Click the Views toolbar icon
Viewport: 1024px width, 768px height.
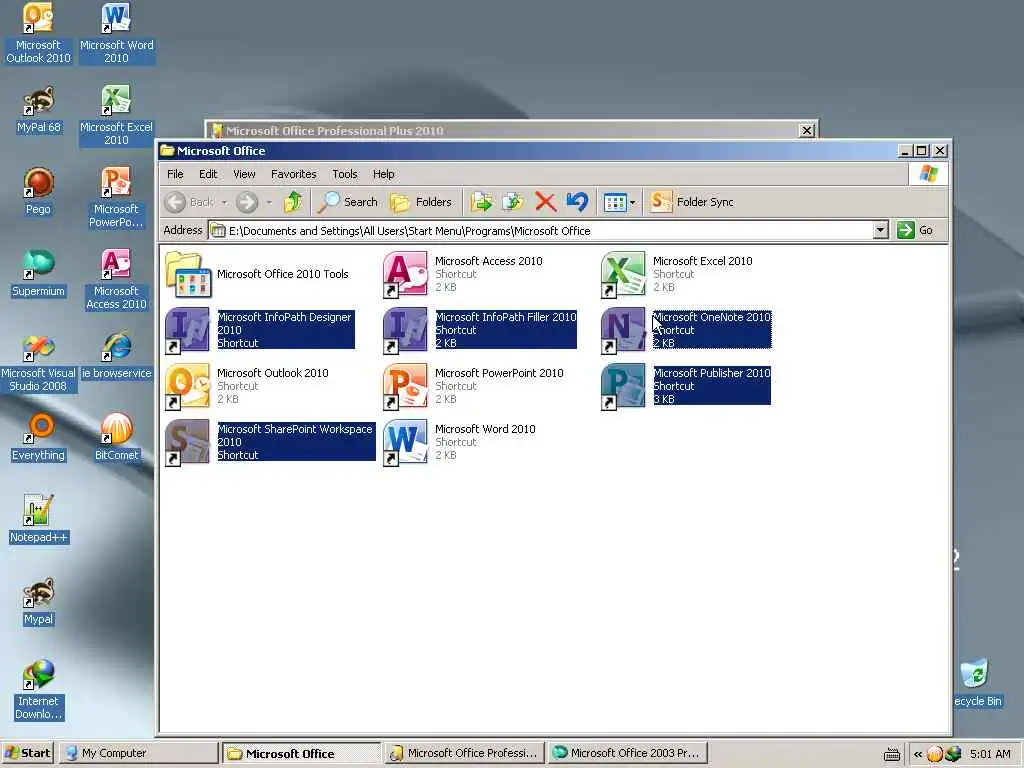click(x=615, y=202)
